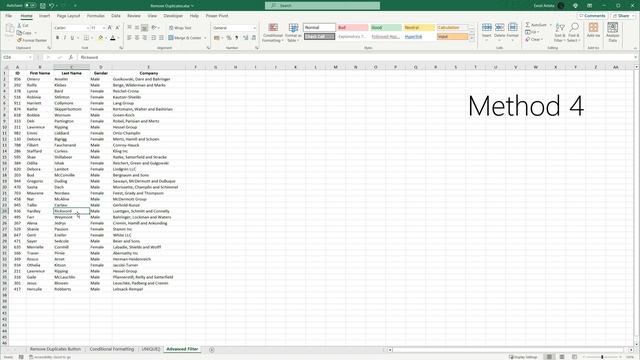Open the Fill Color dropdown arrow
Viewport: 640px width, 360px height.
(106, 38)
